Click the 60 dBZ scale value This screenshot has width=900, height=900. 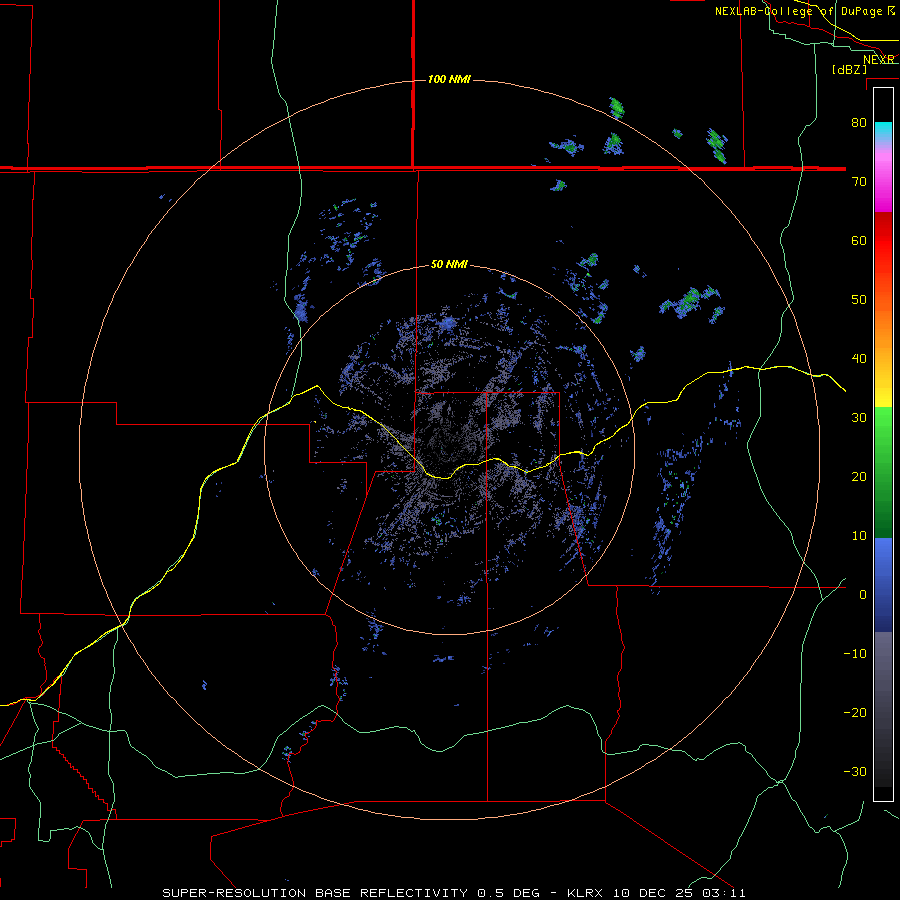(859, 240)
